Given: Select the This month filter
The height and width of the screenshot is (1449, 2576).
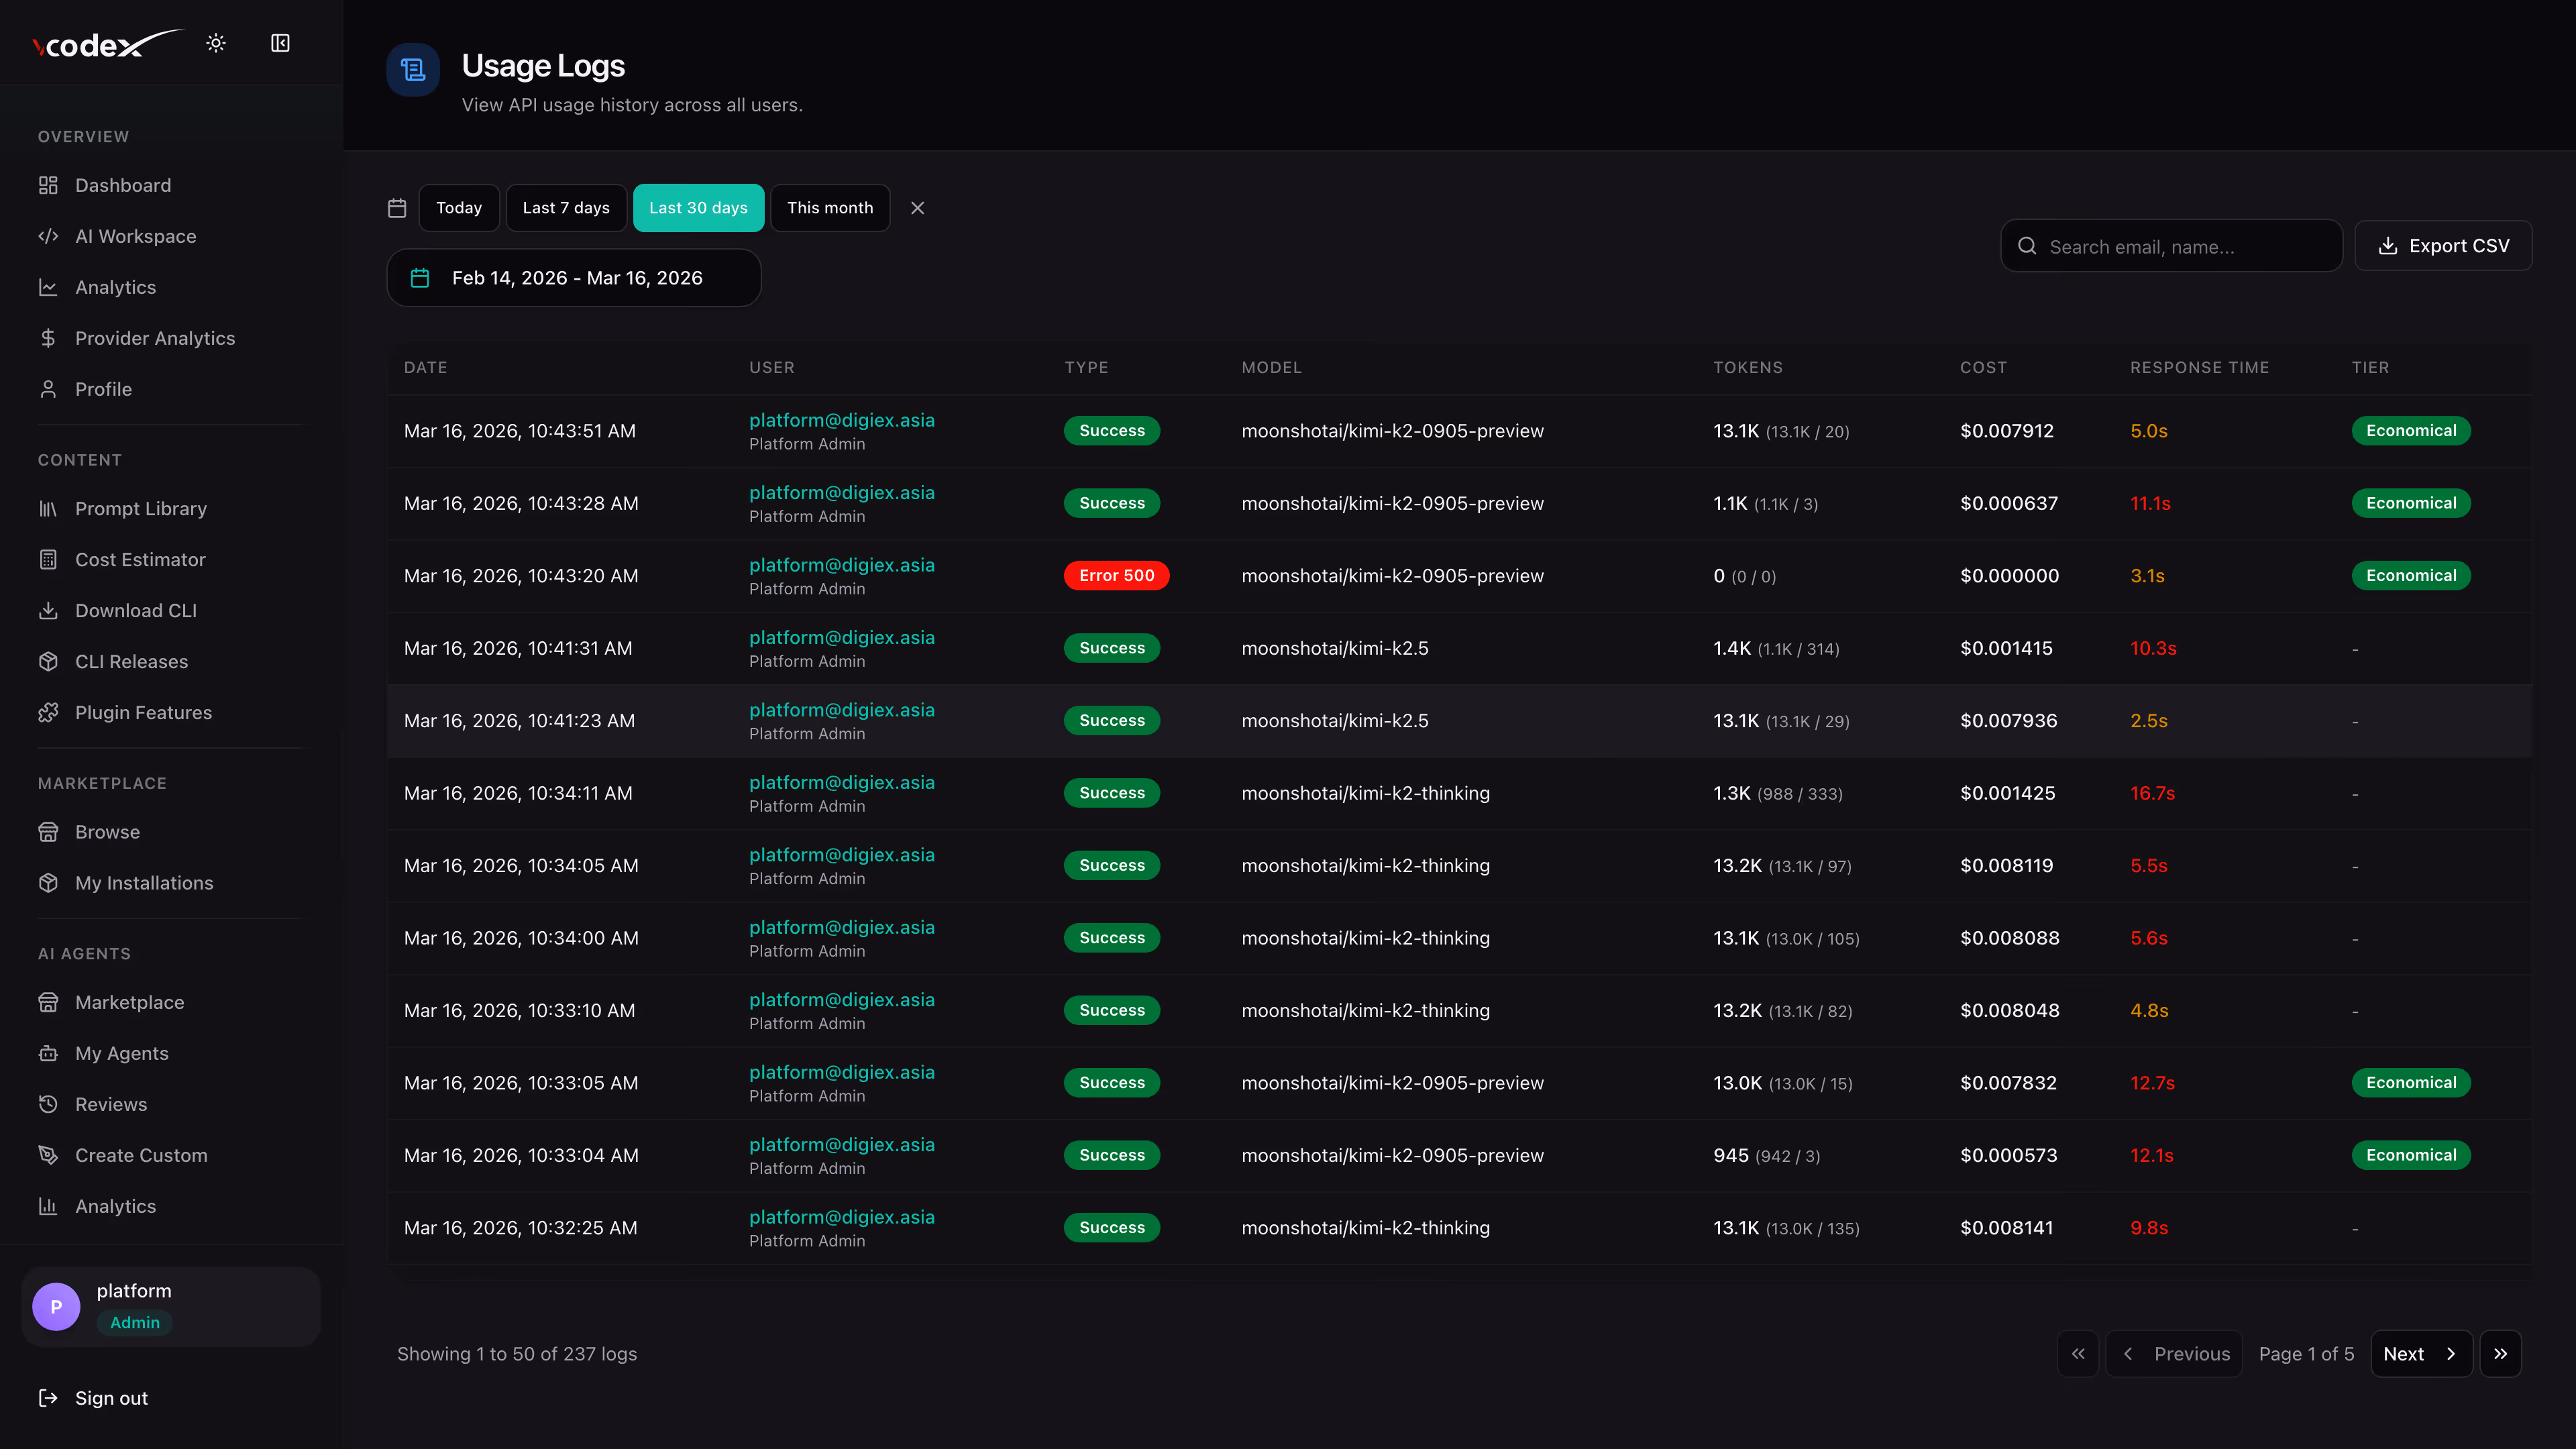Looking at the screenshot, I should point(829,208).
